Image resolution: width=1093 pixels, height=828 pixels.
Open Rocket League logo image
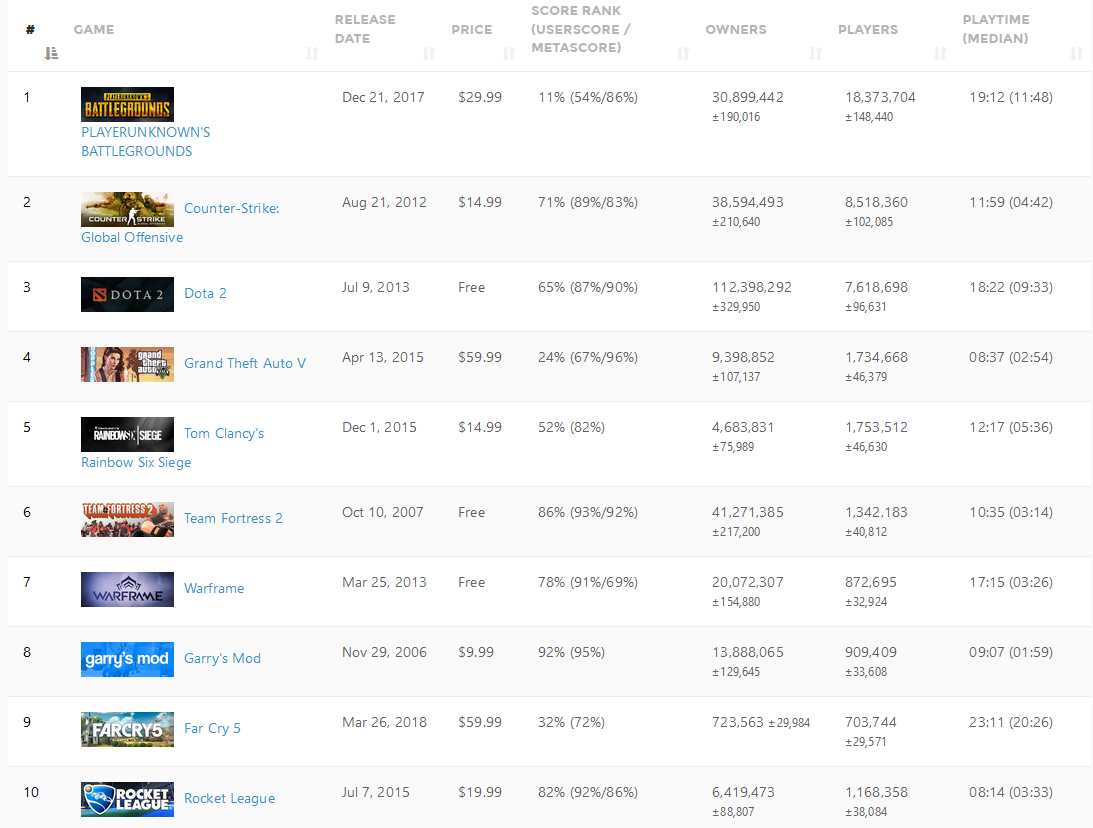[x=128, y=799]
